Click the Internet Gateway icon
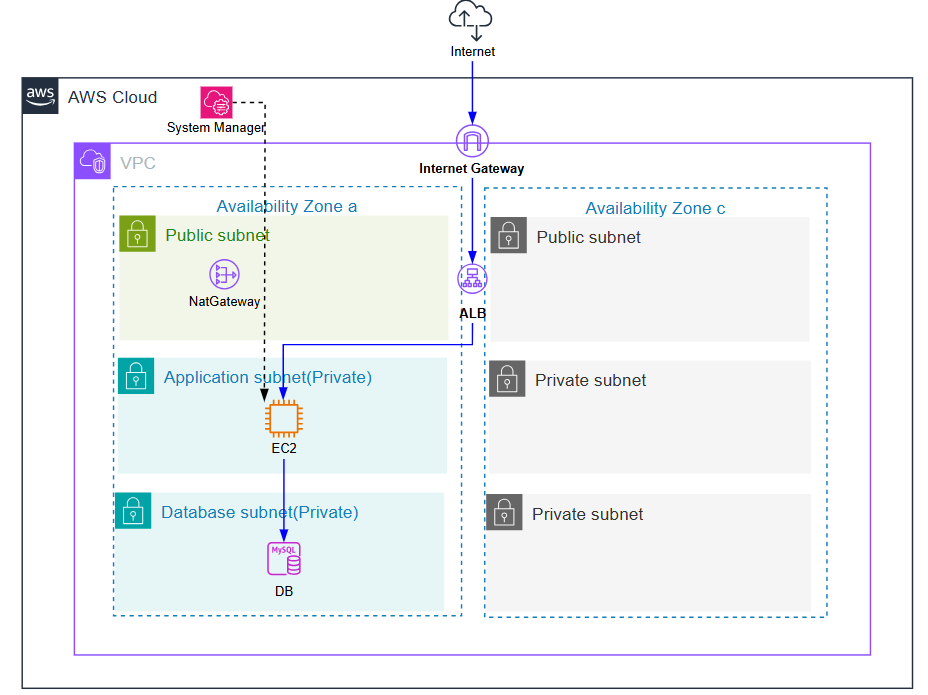 (x=471, y=141)
